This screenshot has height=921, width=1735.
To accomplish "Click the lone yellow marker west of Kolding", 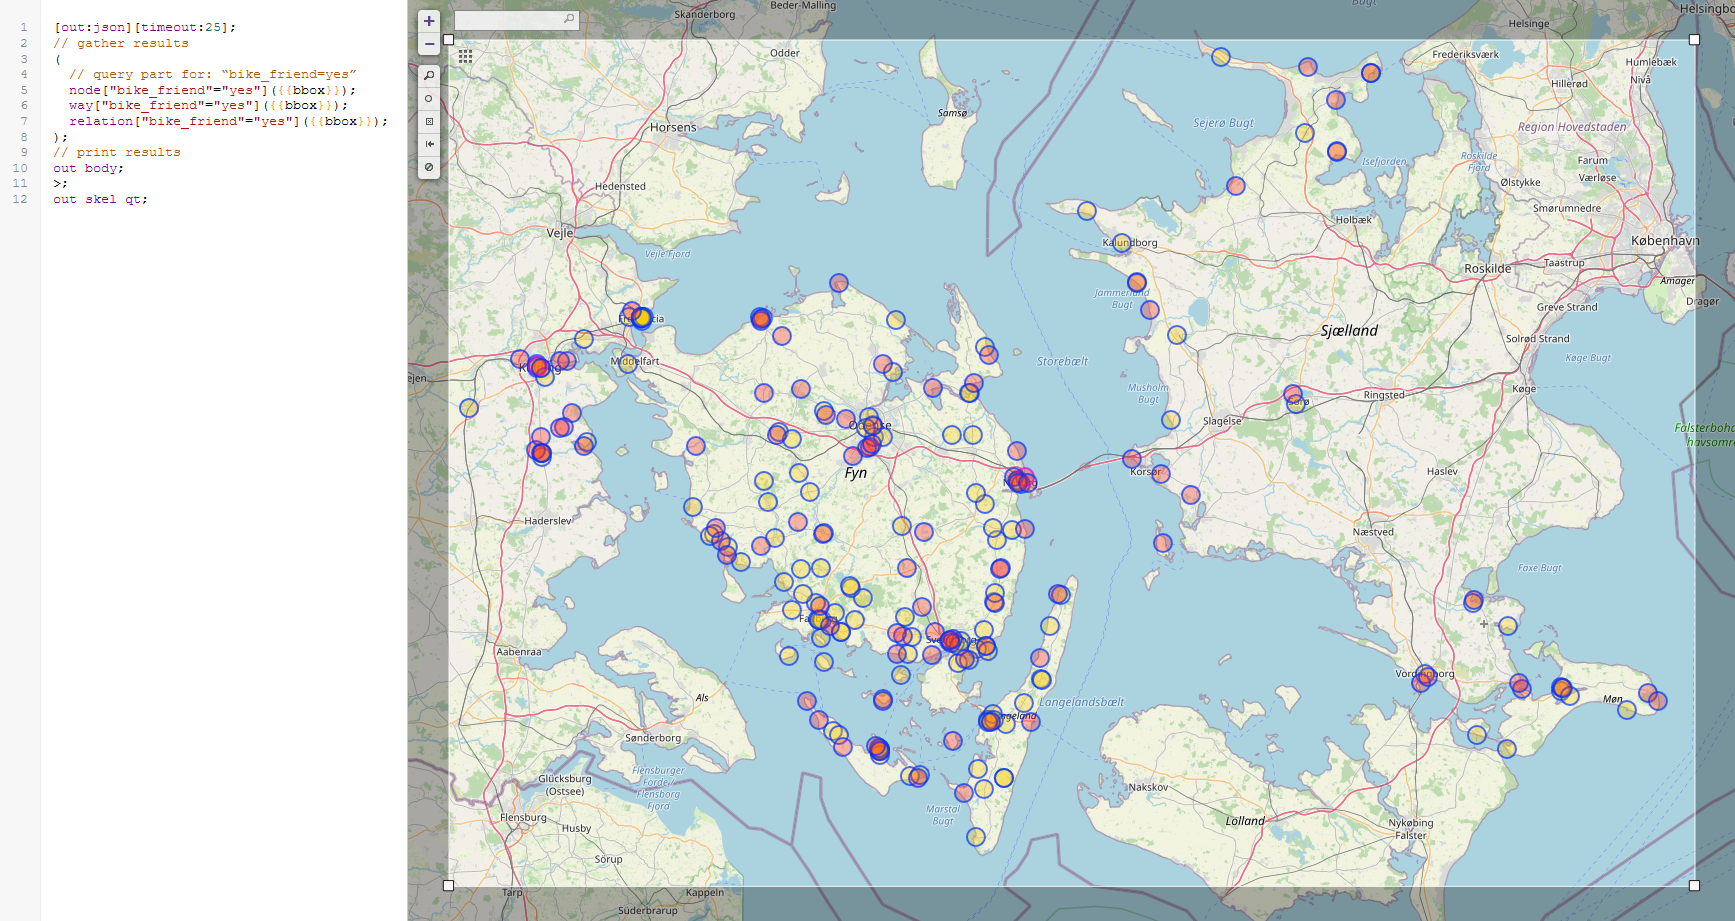I will 469,408.
